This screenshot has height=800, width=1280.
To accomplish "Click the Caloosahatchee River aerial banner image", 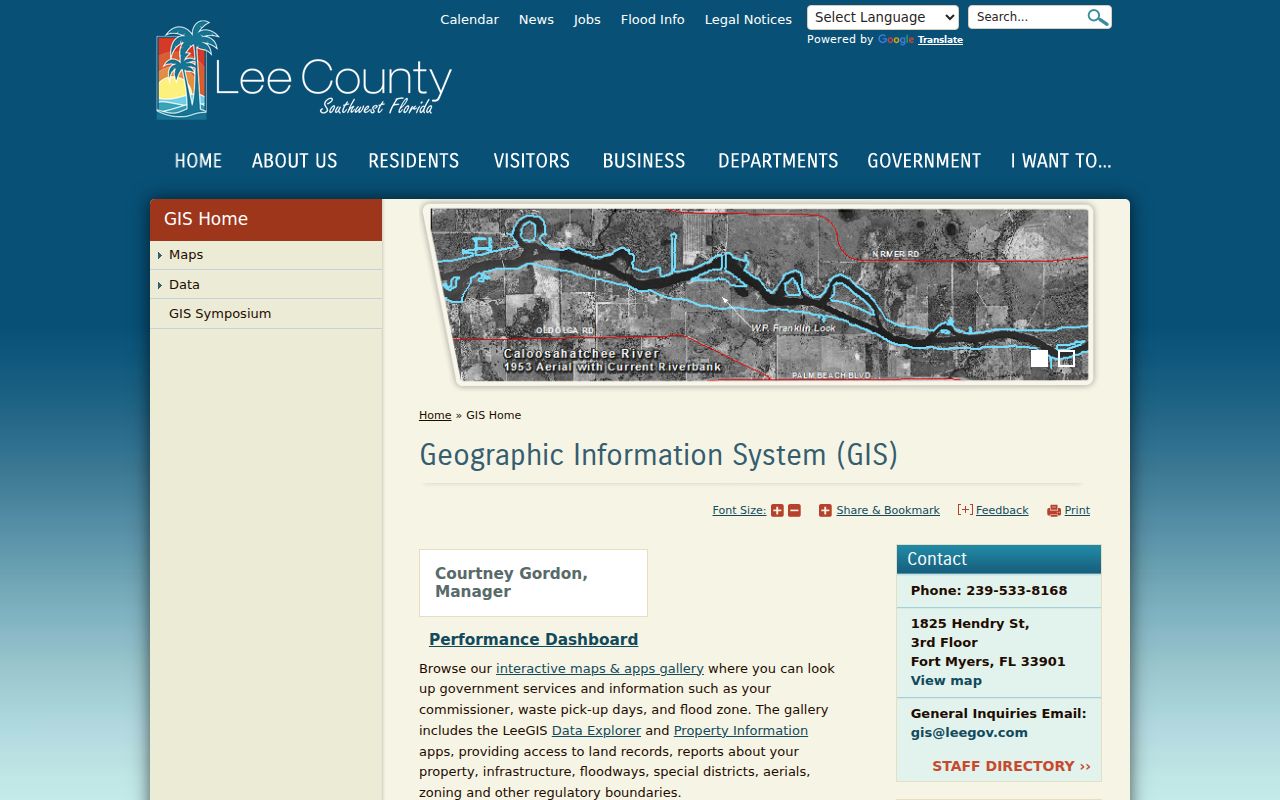I will (x=758, y=295).
